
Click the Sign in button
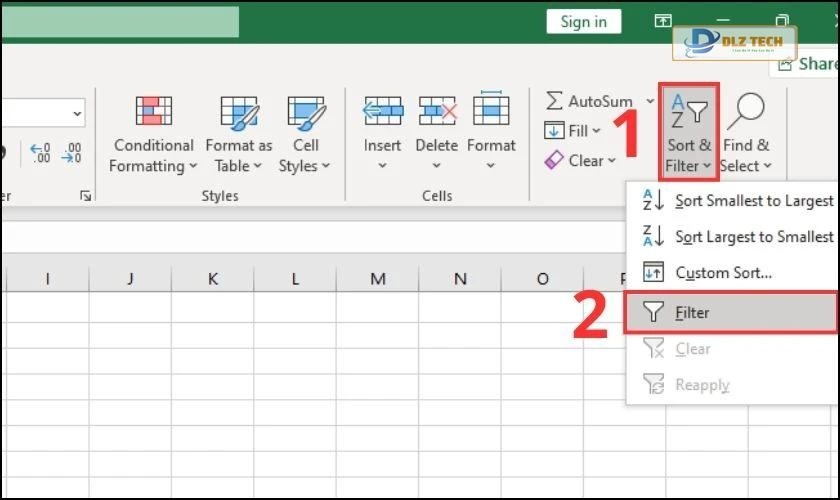click(x=583, y=21)
